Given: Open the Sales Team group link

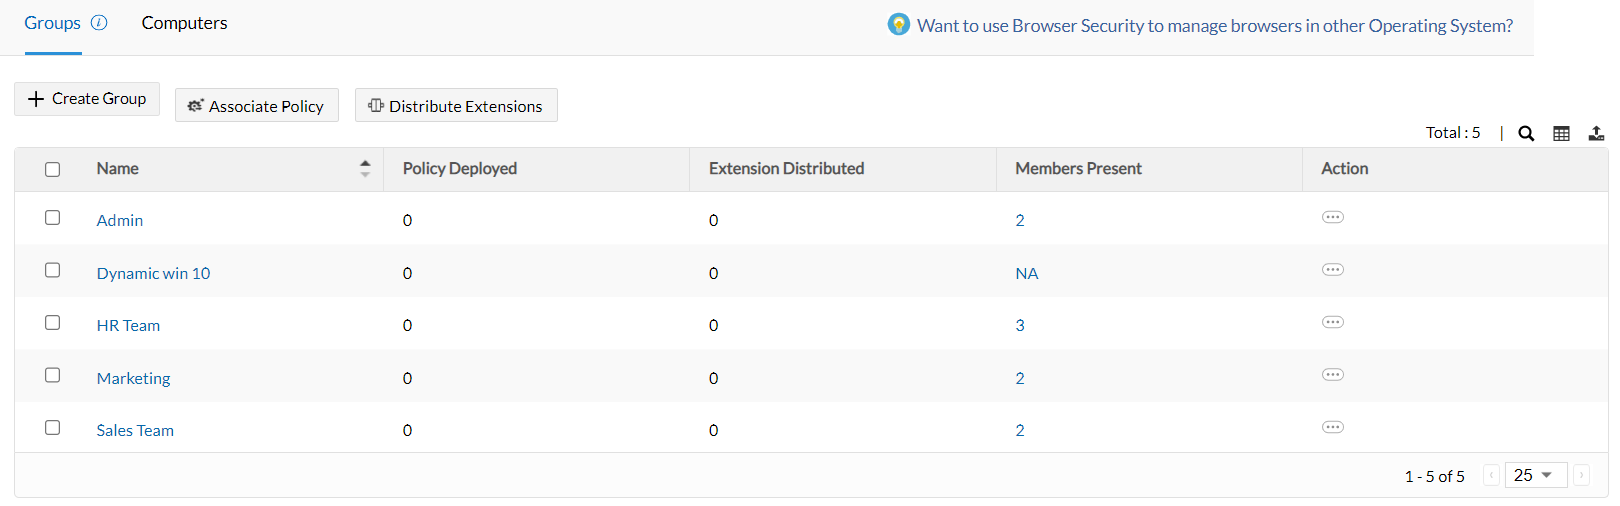Looking at the screenshot, I should (135, 430).
